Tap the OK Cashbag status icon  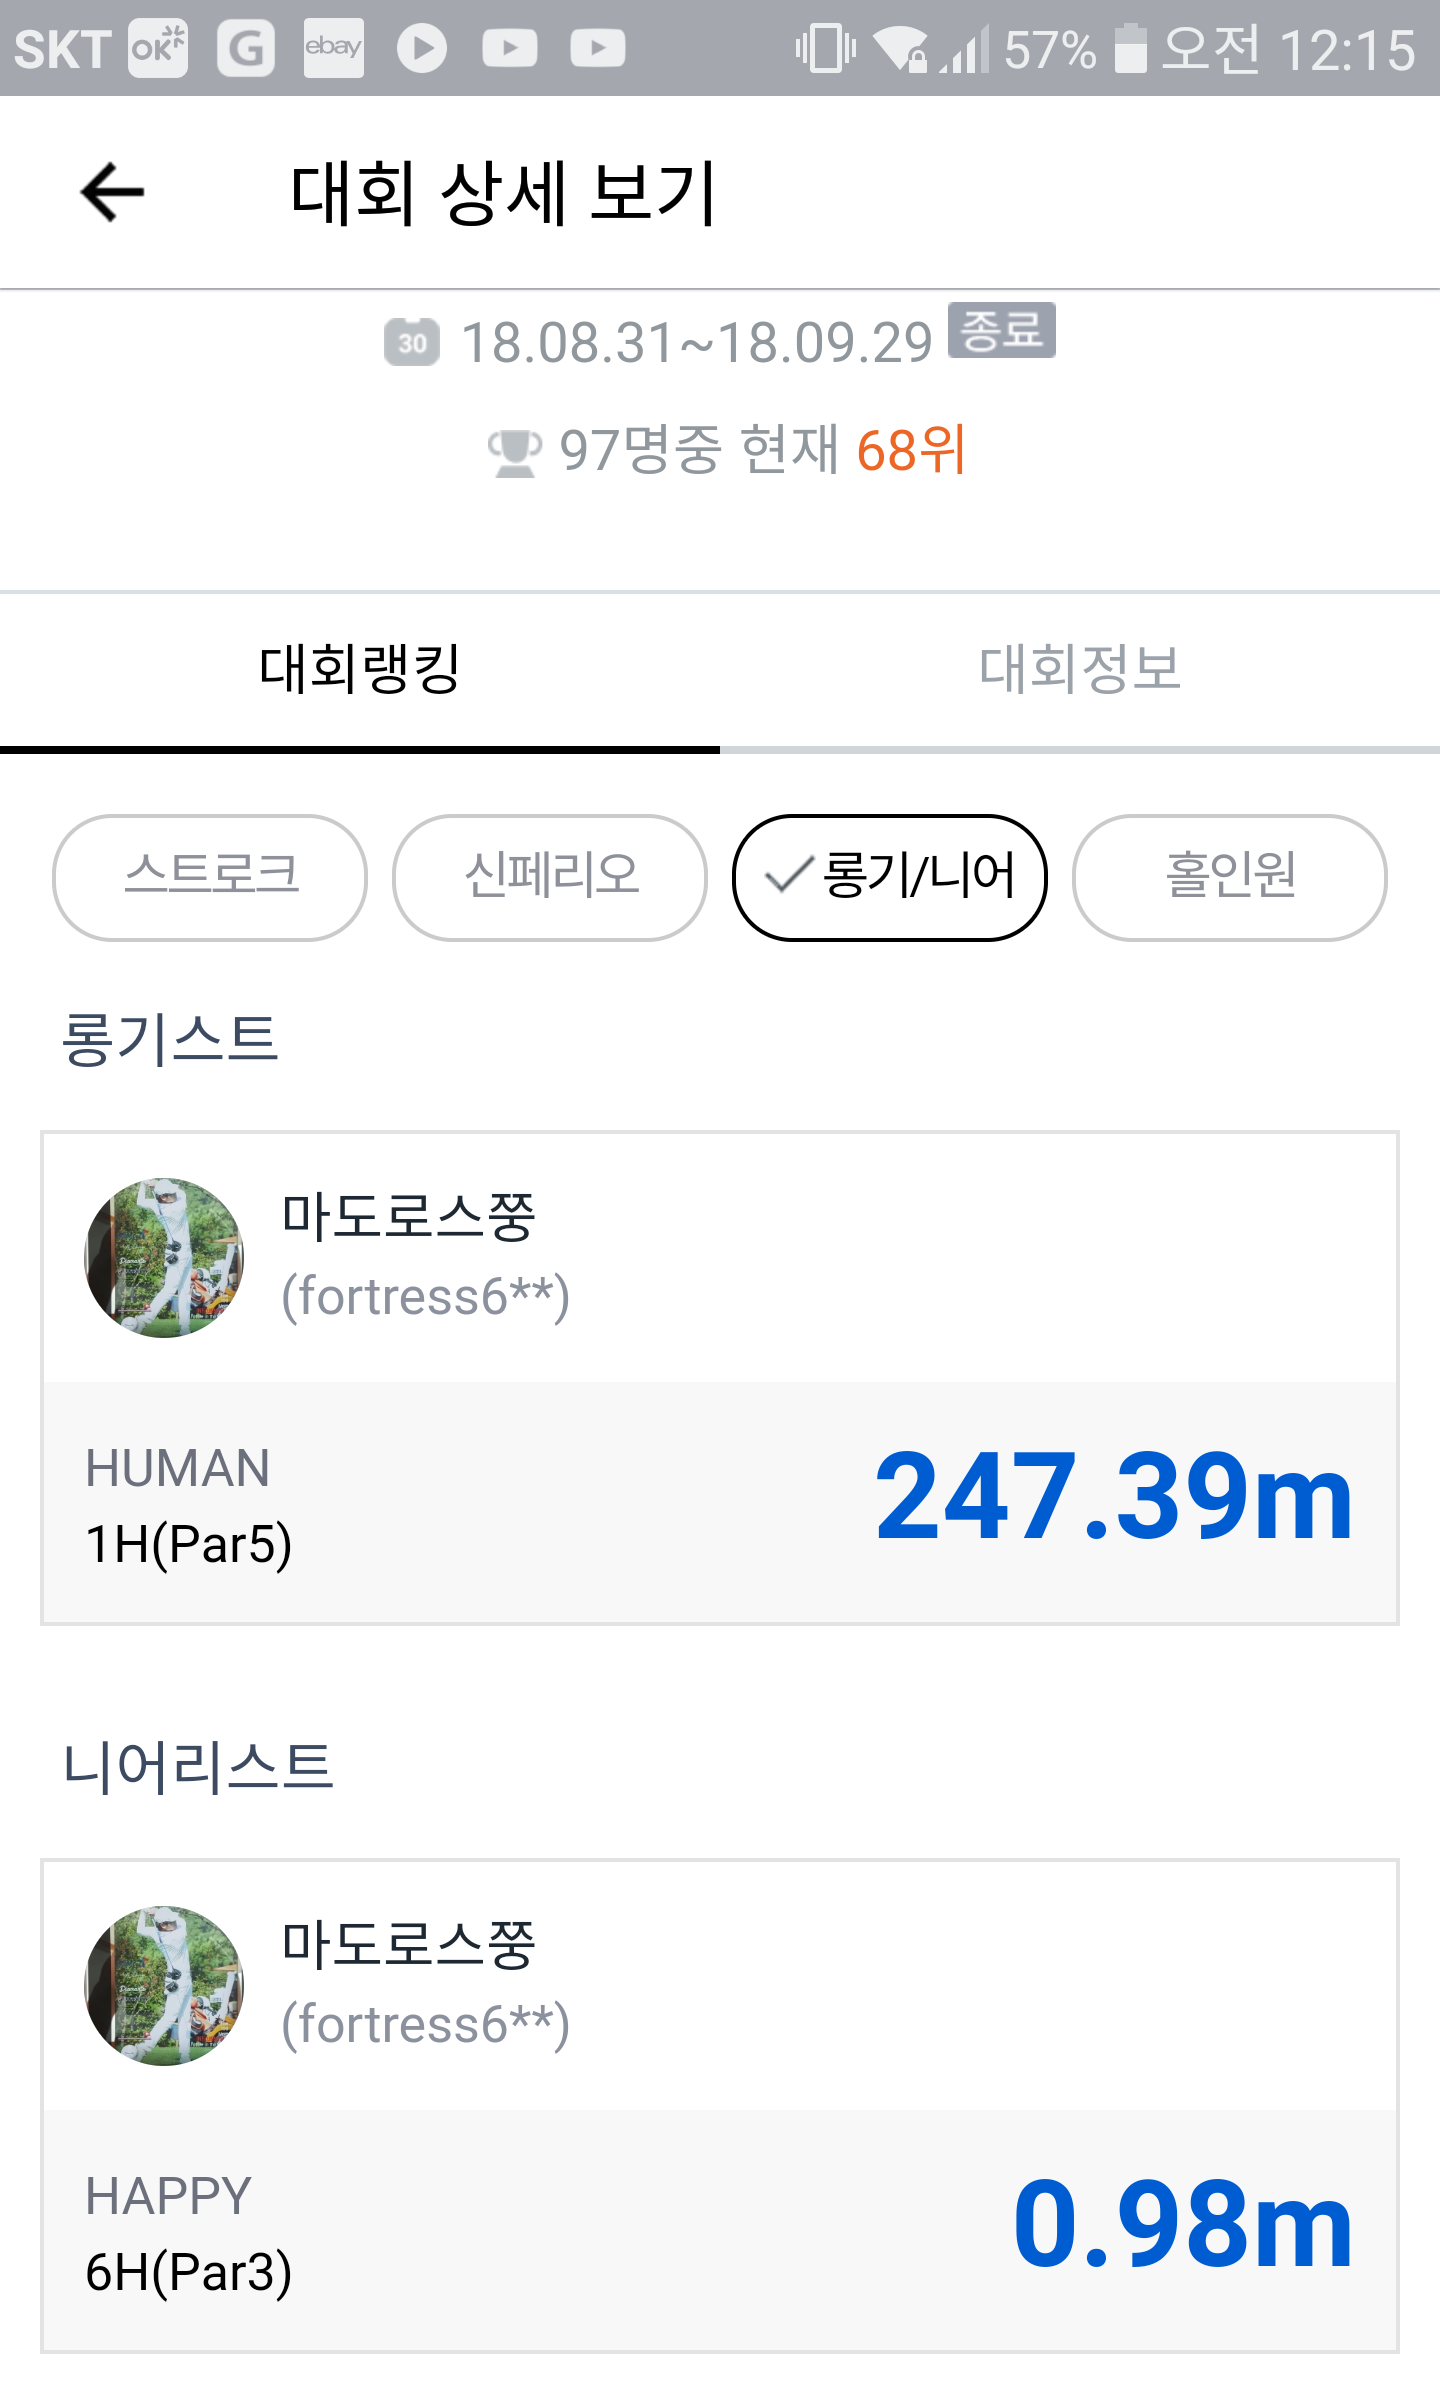(158, 48)
